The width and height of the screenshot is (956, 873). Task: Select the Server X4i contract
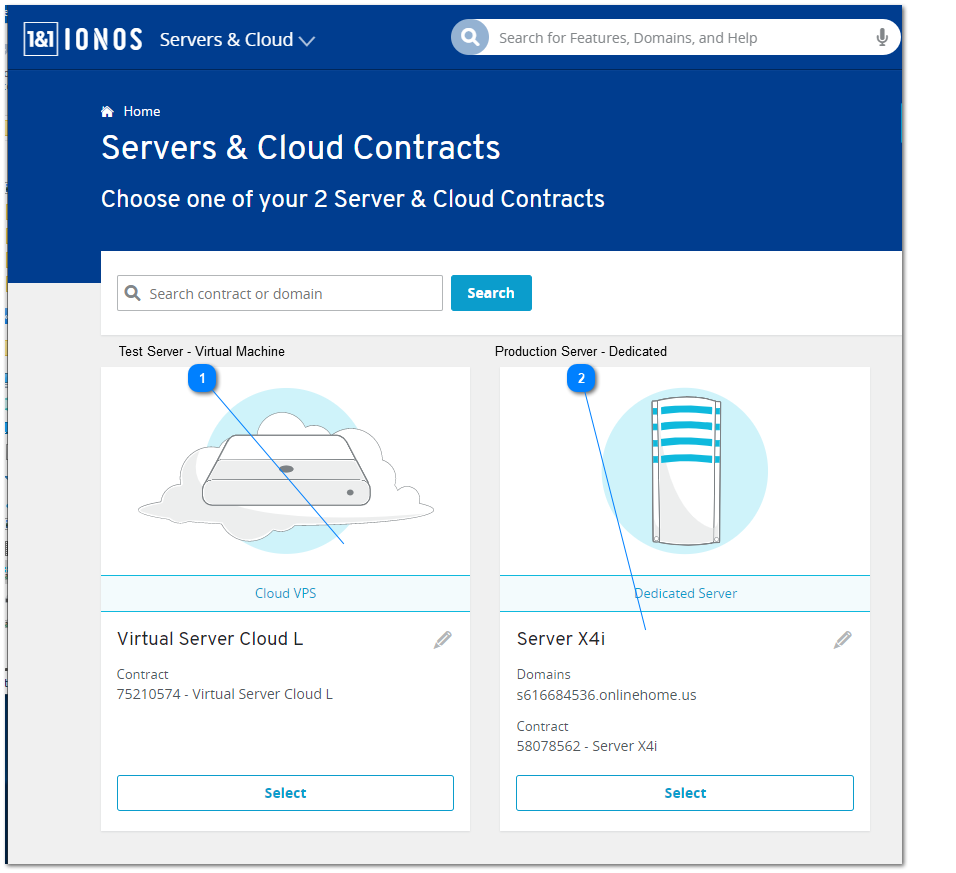click(685, 793)
